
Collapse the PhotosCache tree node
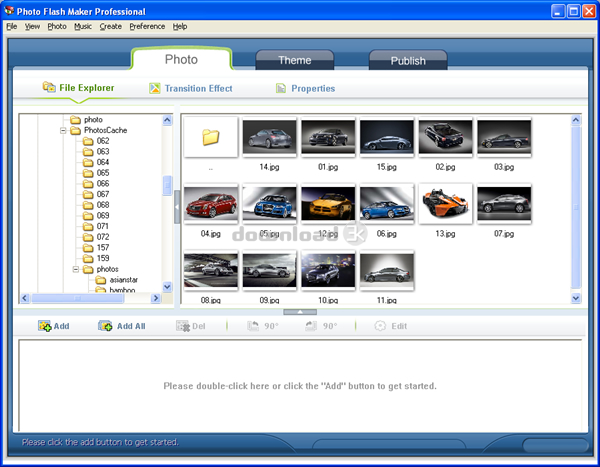coord(63,131)
